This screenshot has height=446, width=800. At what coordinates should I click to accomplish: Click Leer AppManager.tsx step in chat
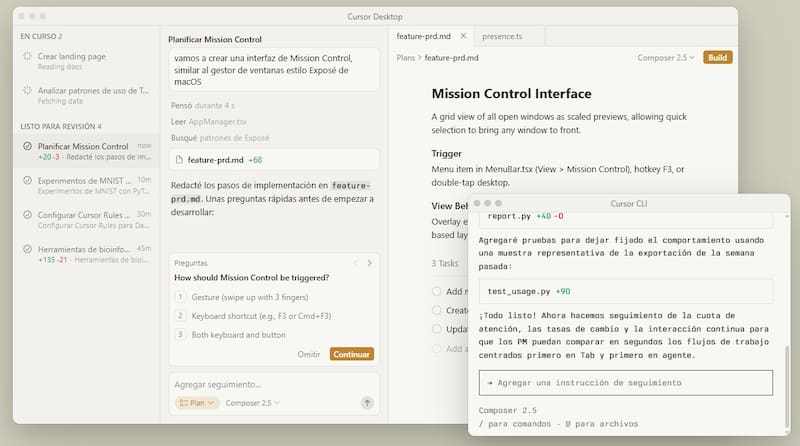[x=209, y=121]
